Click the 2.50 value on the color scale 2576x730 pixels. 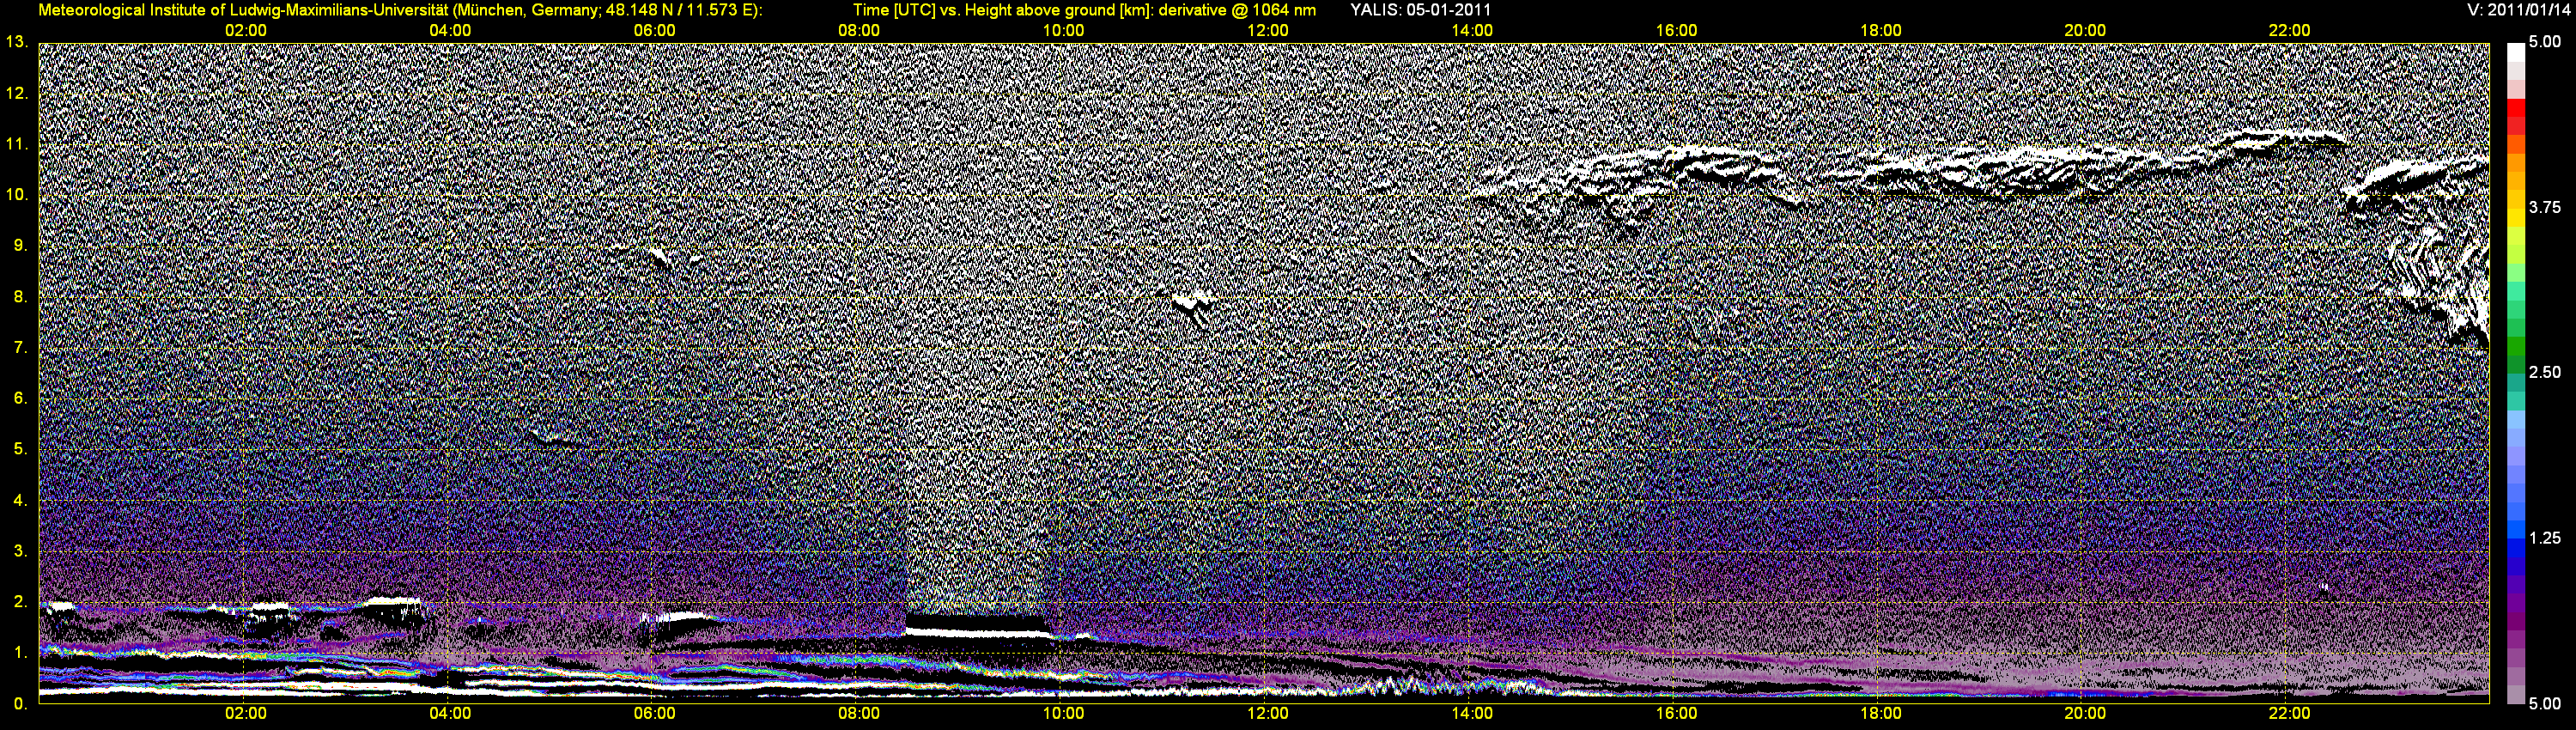[2545, 372]
